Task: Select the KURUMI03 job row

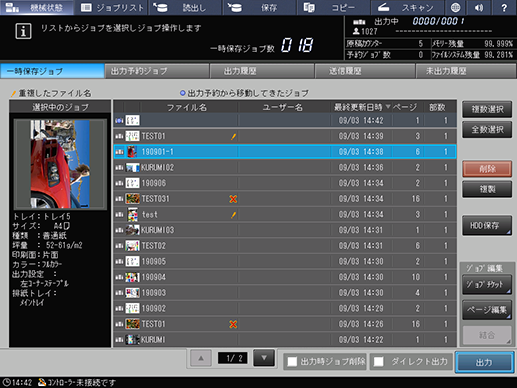Action: tap(285, 230)
